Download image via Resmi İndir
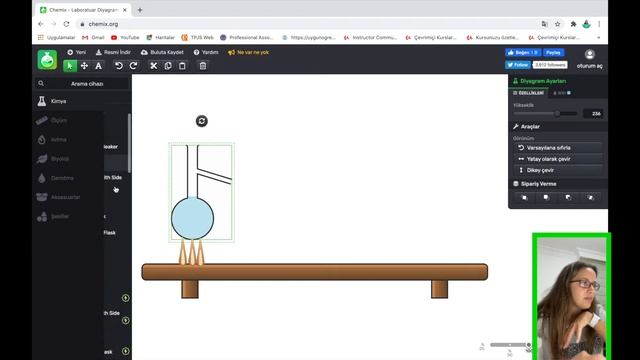Viewport: 640px width, 360px height. (x=113, y=52)
